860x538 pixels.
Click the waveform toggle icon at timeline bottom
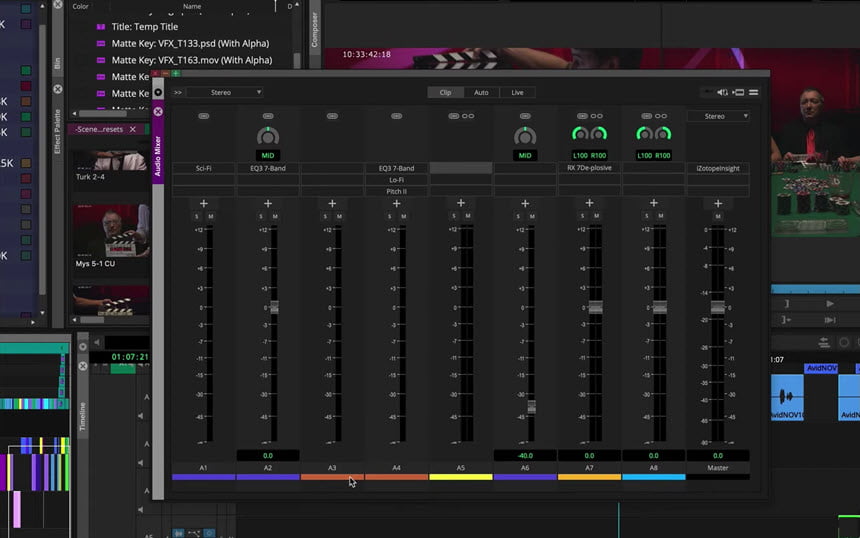[x=179, y=533]
